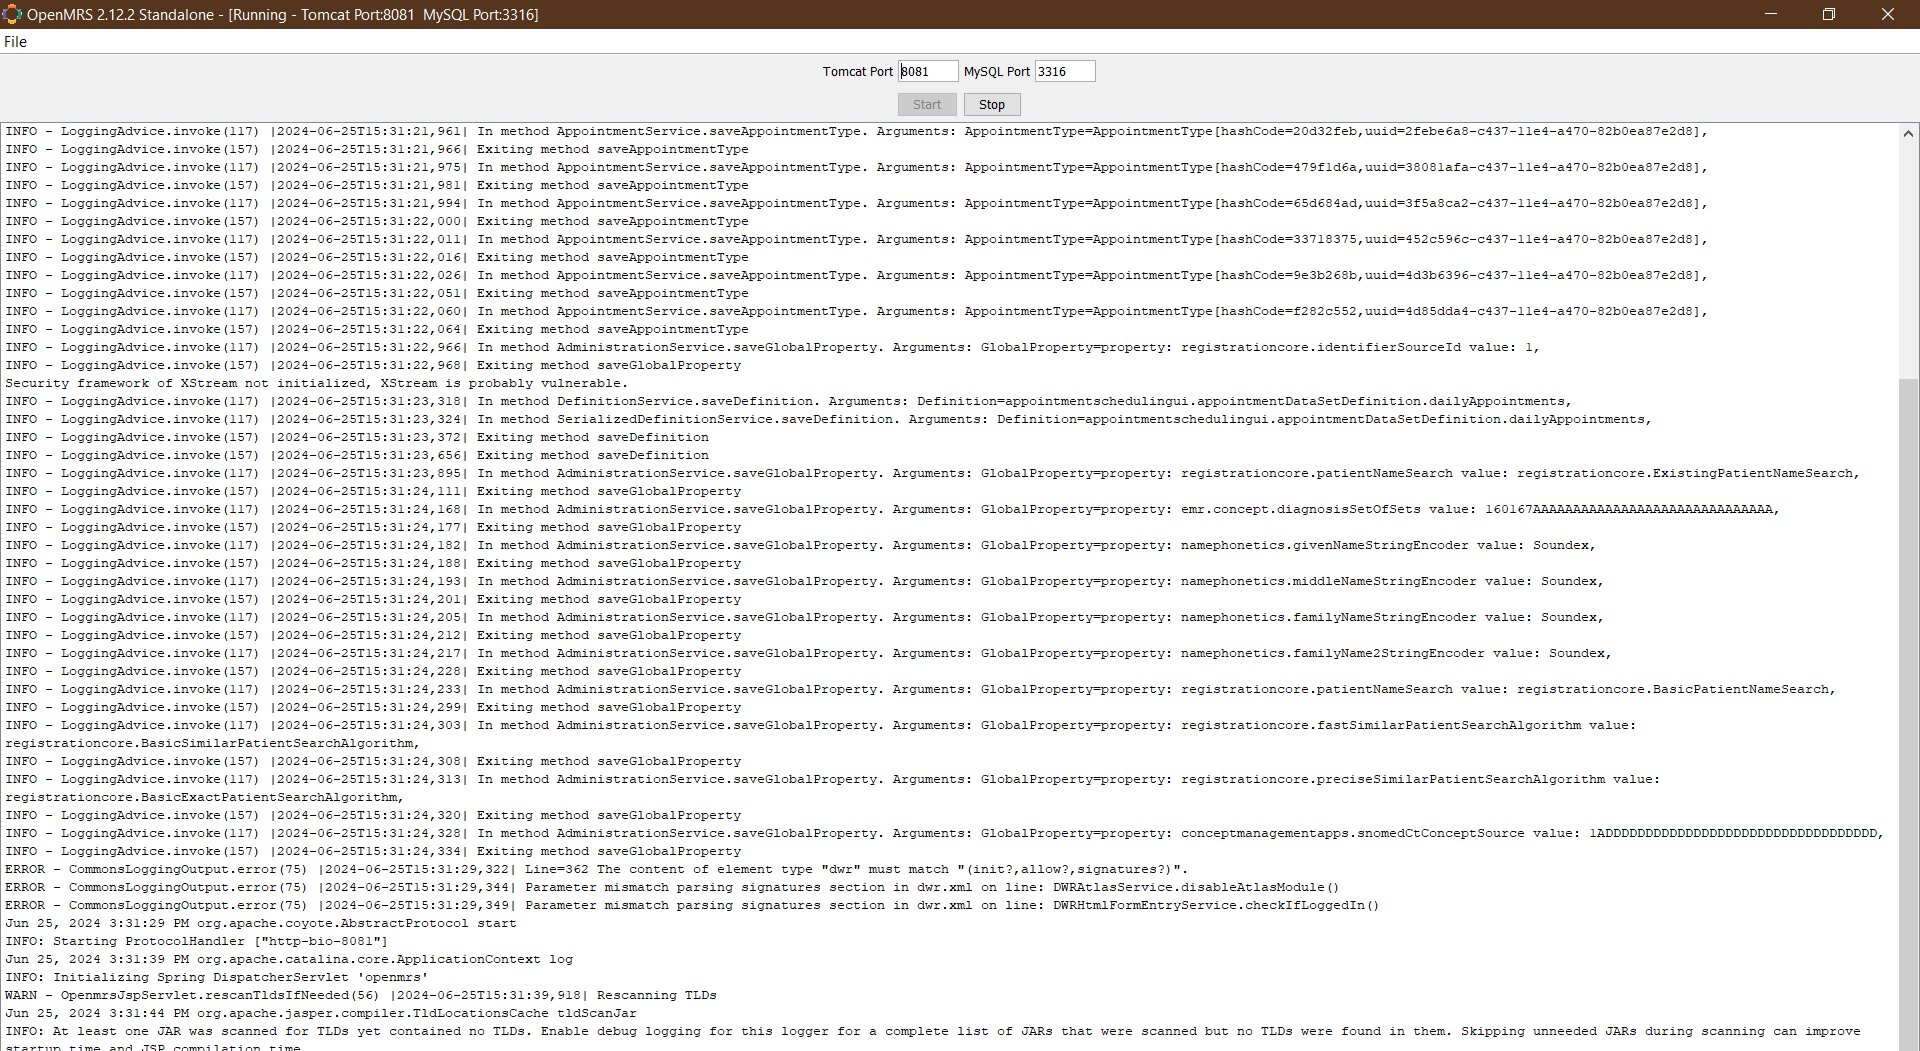Click the 'Security framework of XStream not initialized' line

[x=317, y=384]
